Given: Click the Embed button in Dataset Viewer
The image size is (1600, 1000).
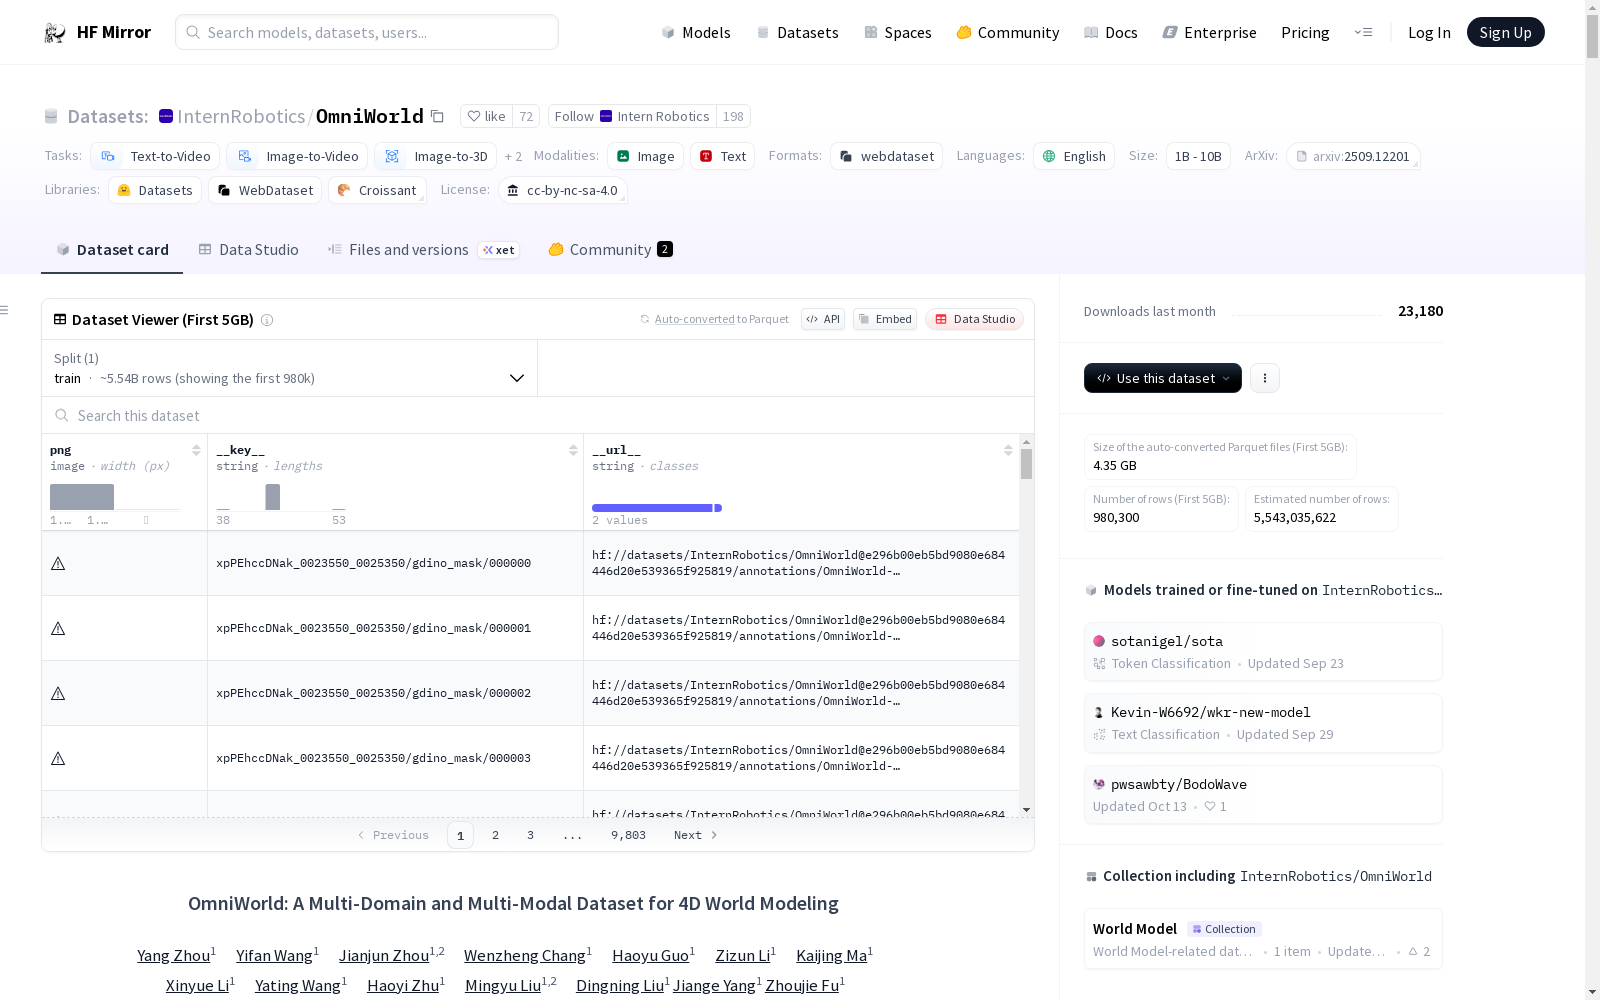Looking at the screenshot, I should pos(885,319).
